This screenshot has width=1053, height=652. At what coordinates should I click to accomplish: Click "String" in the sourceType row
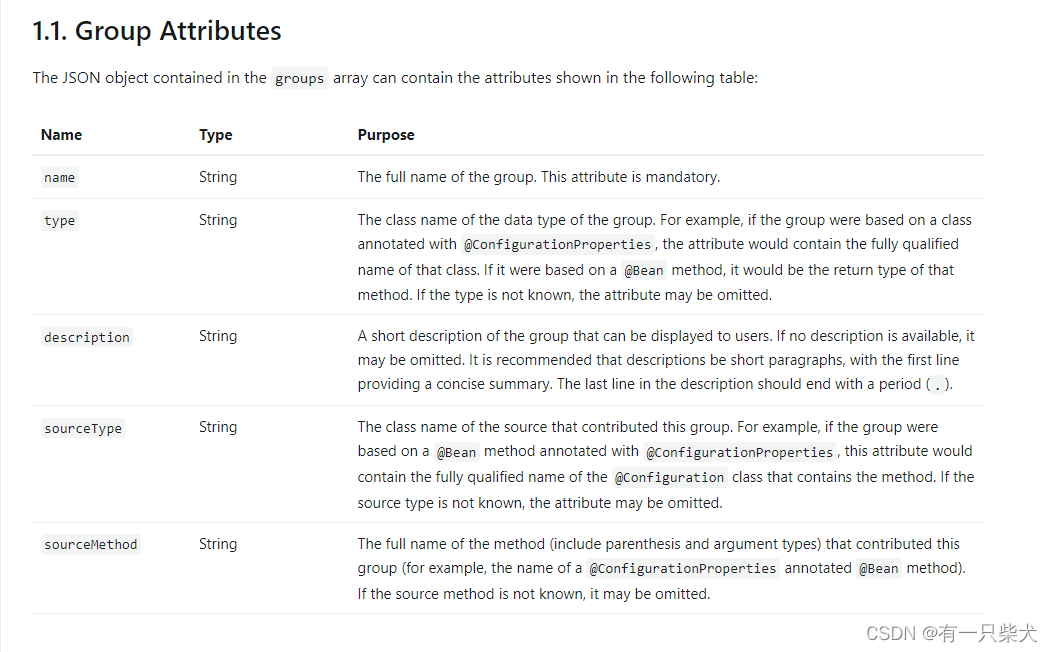pyautogui.click(x=218, y=427)
